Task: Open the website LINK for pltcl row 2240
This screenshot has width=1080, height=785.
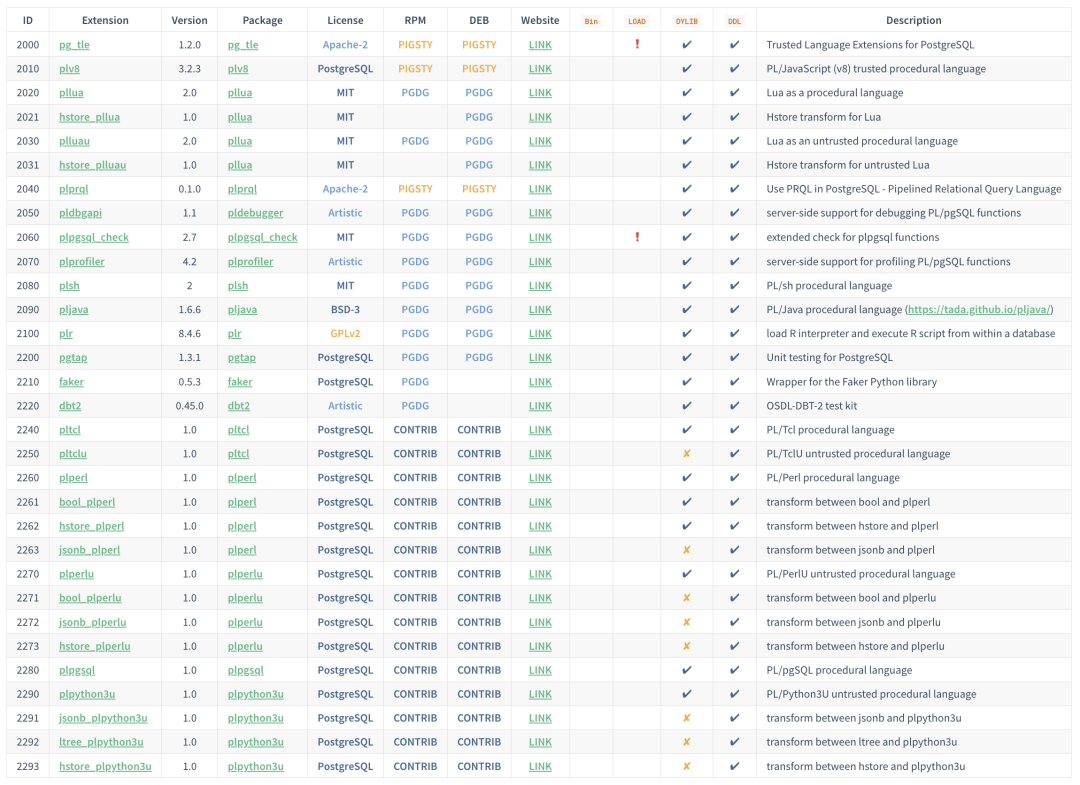Action: pos(540,430)
